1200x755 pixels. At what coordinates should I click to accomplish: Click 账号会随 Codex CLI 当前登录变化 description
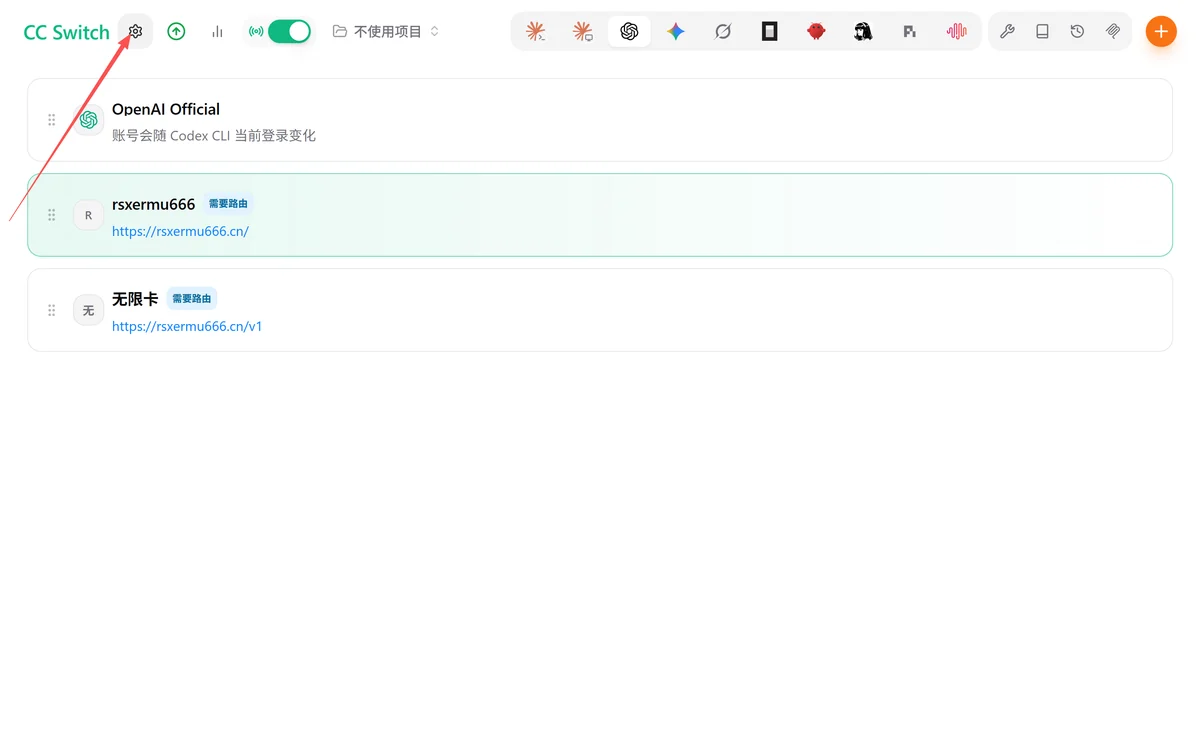(214, 135)
